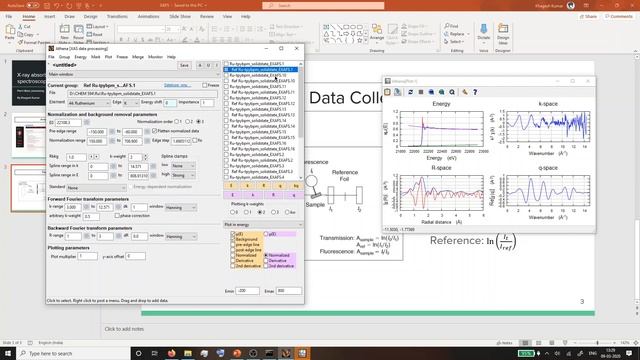Open File Explorer from the taskbar
This screenshot has height=360, width=640.
click(x=188, y=353)
